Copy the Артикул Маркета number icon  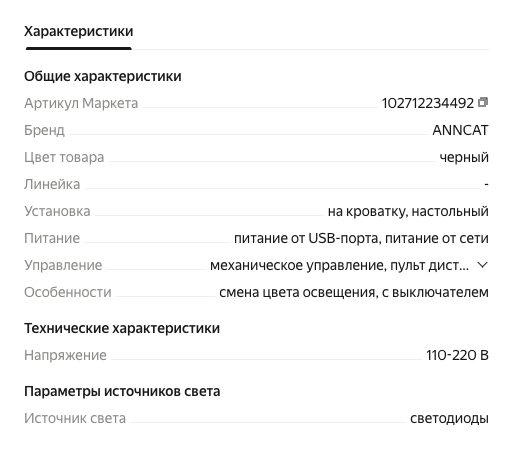coord(483,102)
